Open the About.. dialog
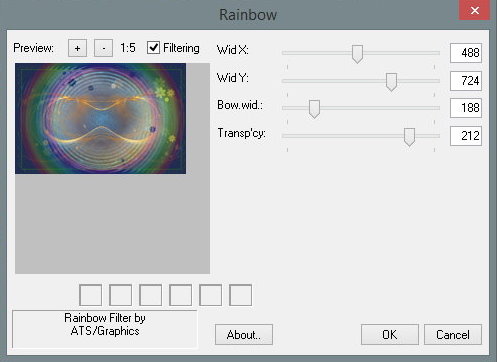497x362 pixels. (x=244, y=335)
